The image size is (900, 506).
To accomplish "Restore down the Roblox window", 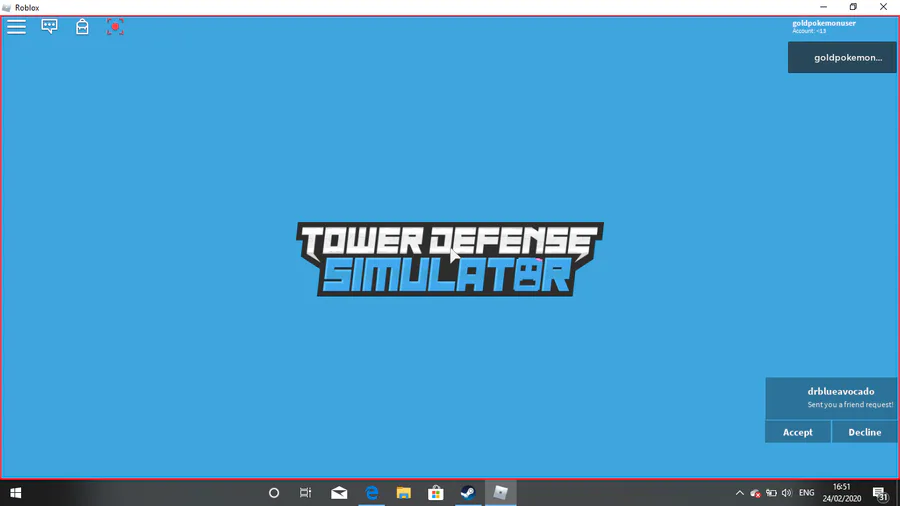I will tap(853, 7).
